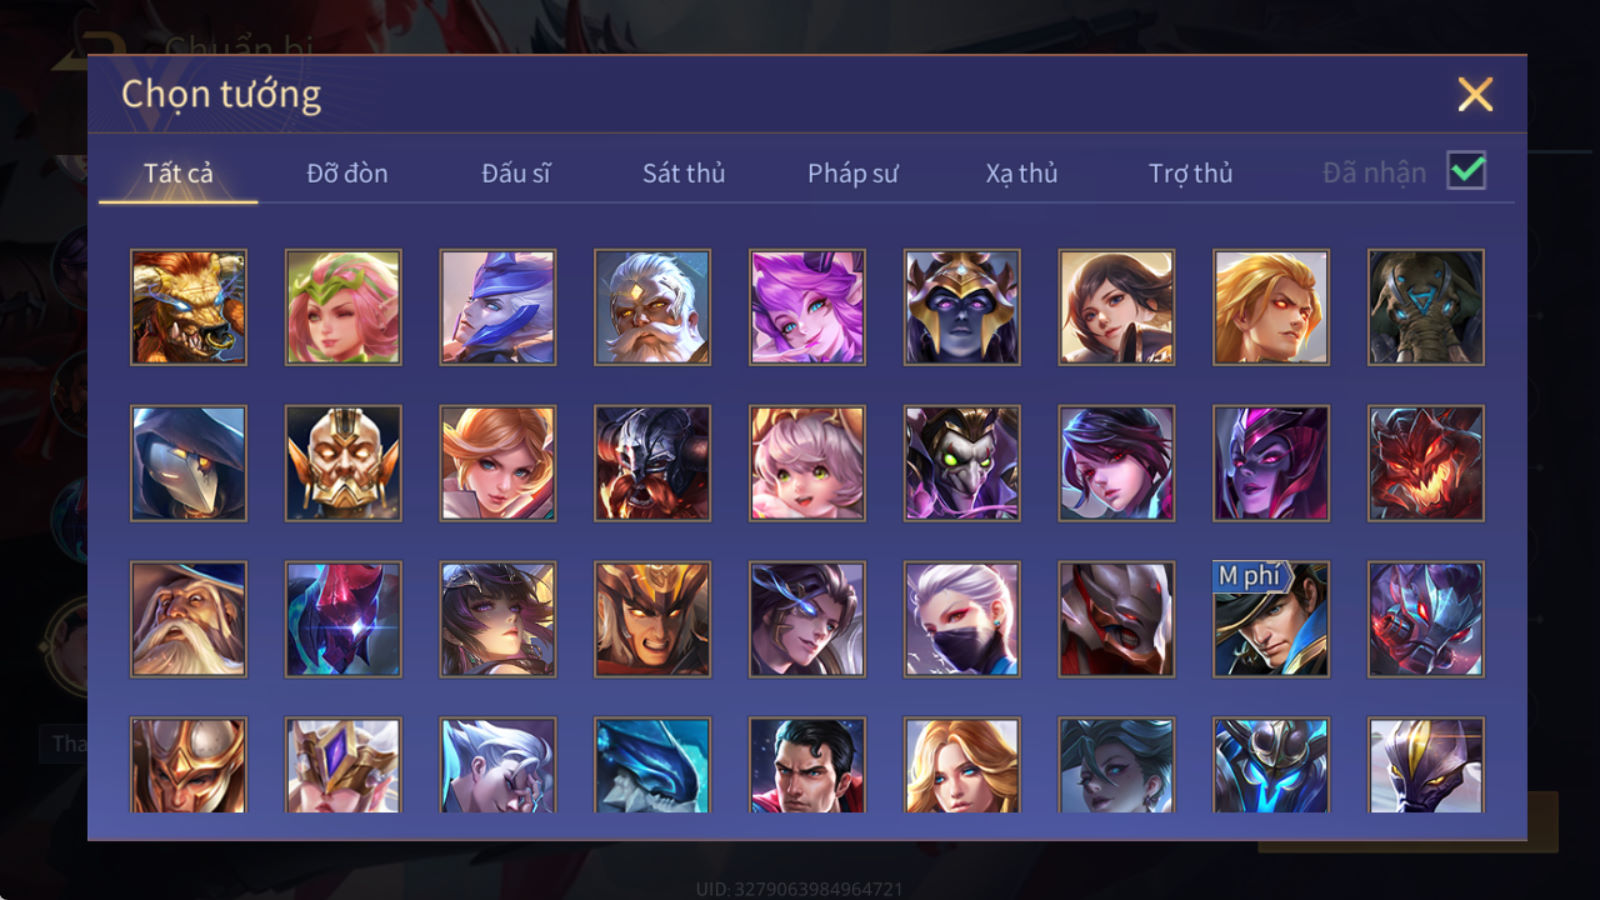This screenshot has width=1600, height=900.
Task: Pick the pink-haired hero with green headband
Action: point(343,307)
